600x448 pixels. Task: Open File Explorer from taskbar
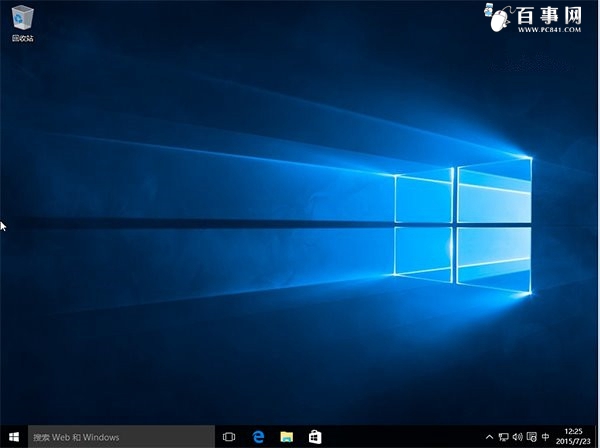point(287,437)
